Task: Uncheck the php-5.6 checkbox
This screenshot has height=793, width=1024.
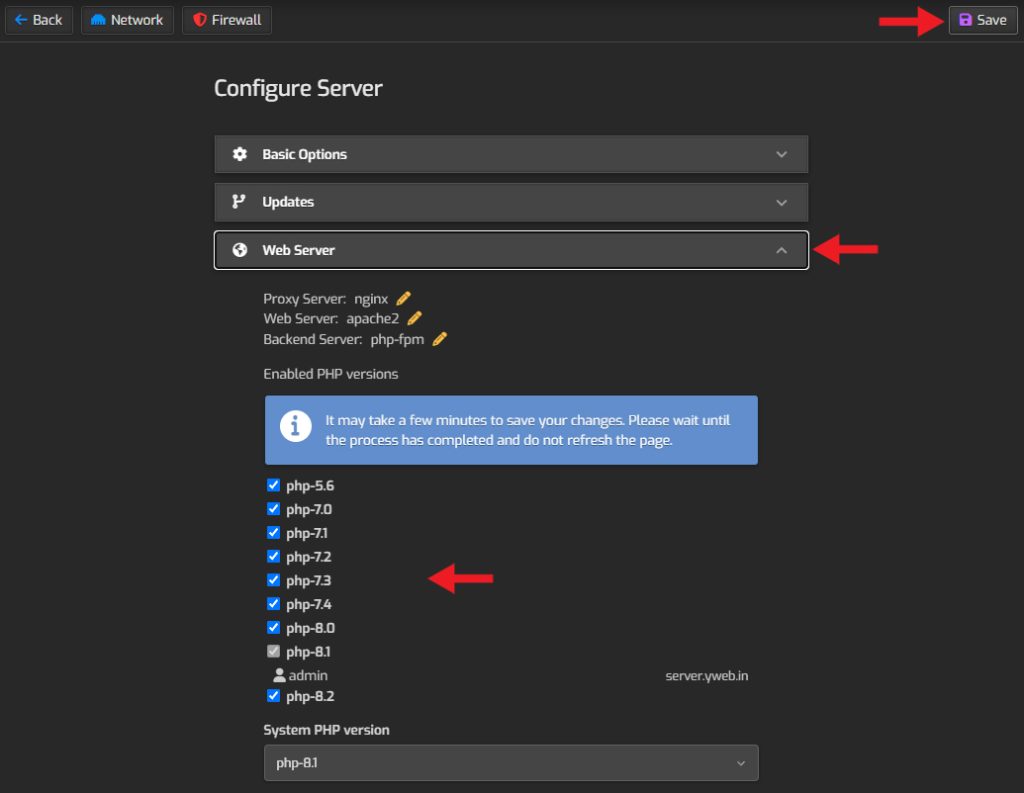Action: pos(273,485)
